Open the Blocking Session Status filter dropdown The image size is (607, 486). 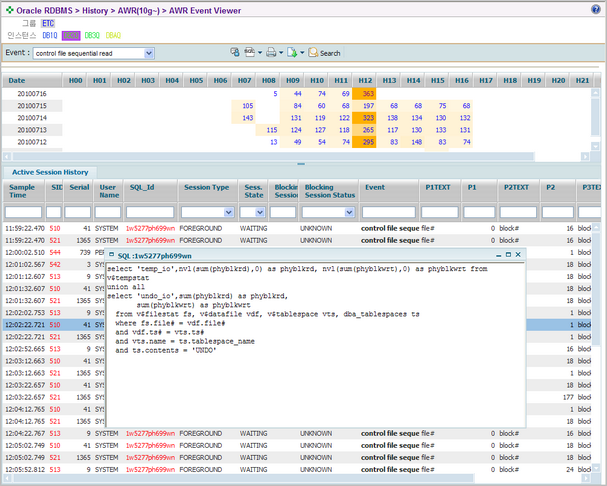(350, 212)
